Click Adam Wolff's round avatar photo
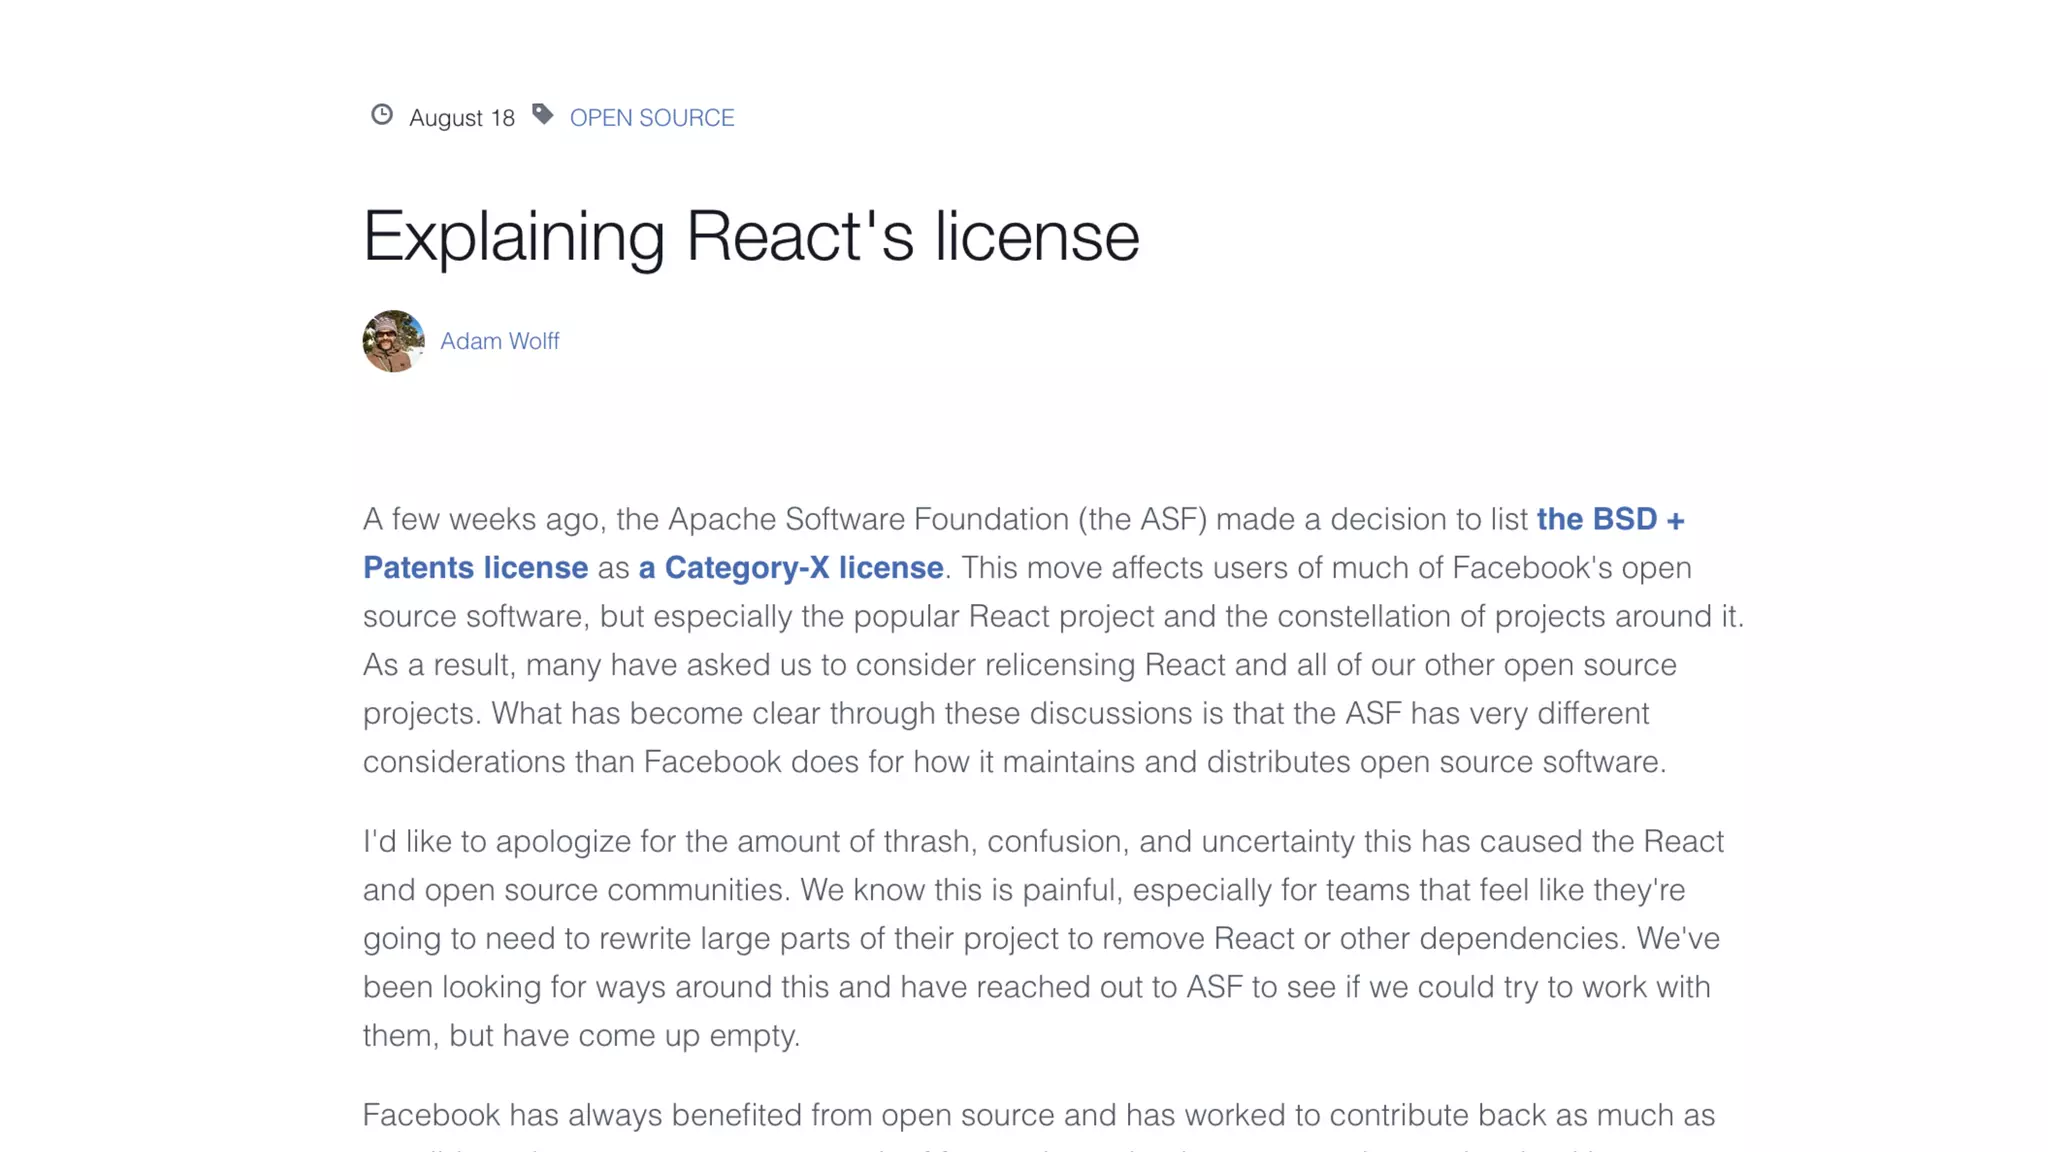2048x1152 pixels. [393, 341]
